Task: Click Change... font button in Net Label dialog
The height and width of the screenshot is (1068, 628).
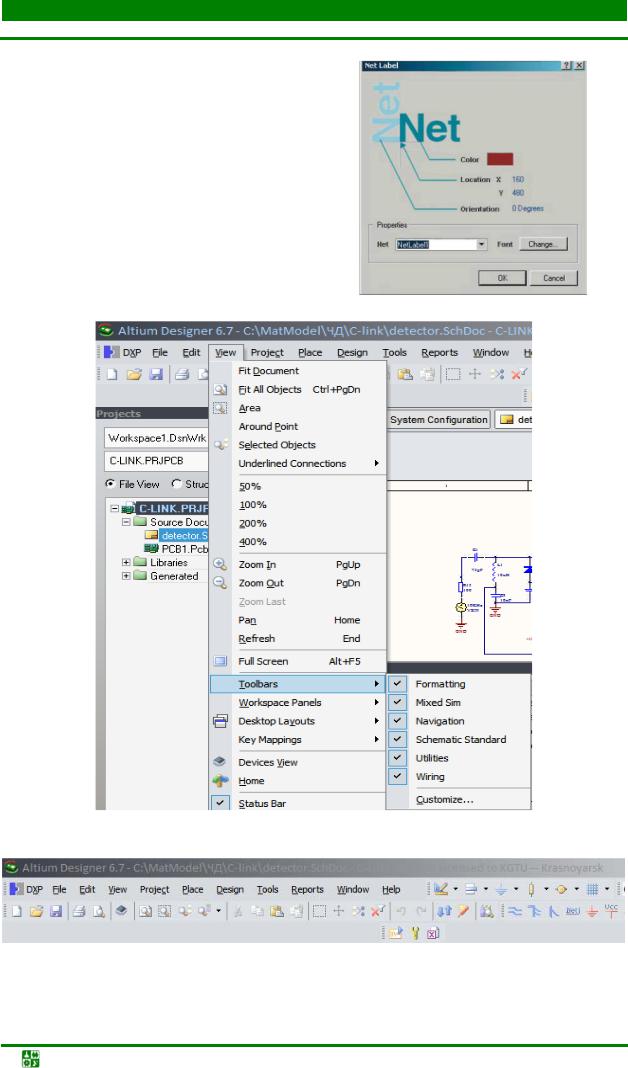Action: (x=543, y=244)
